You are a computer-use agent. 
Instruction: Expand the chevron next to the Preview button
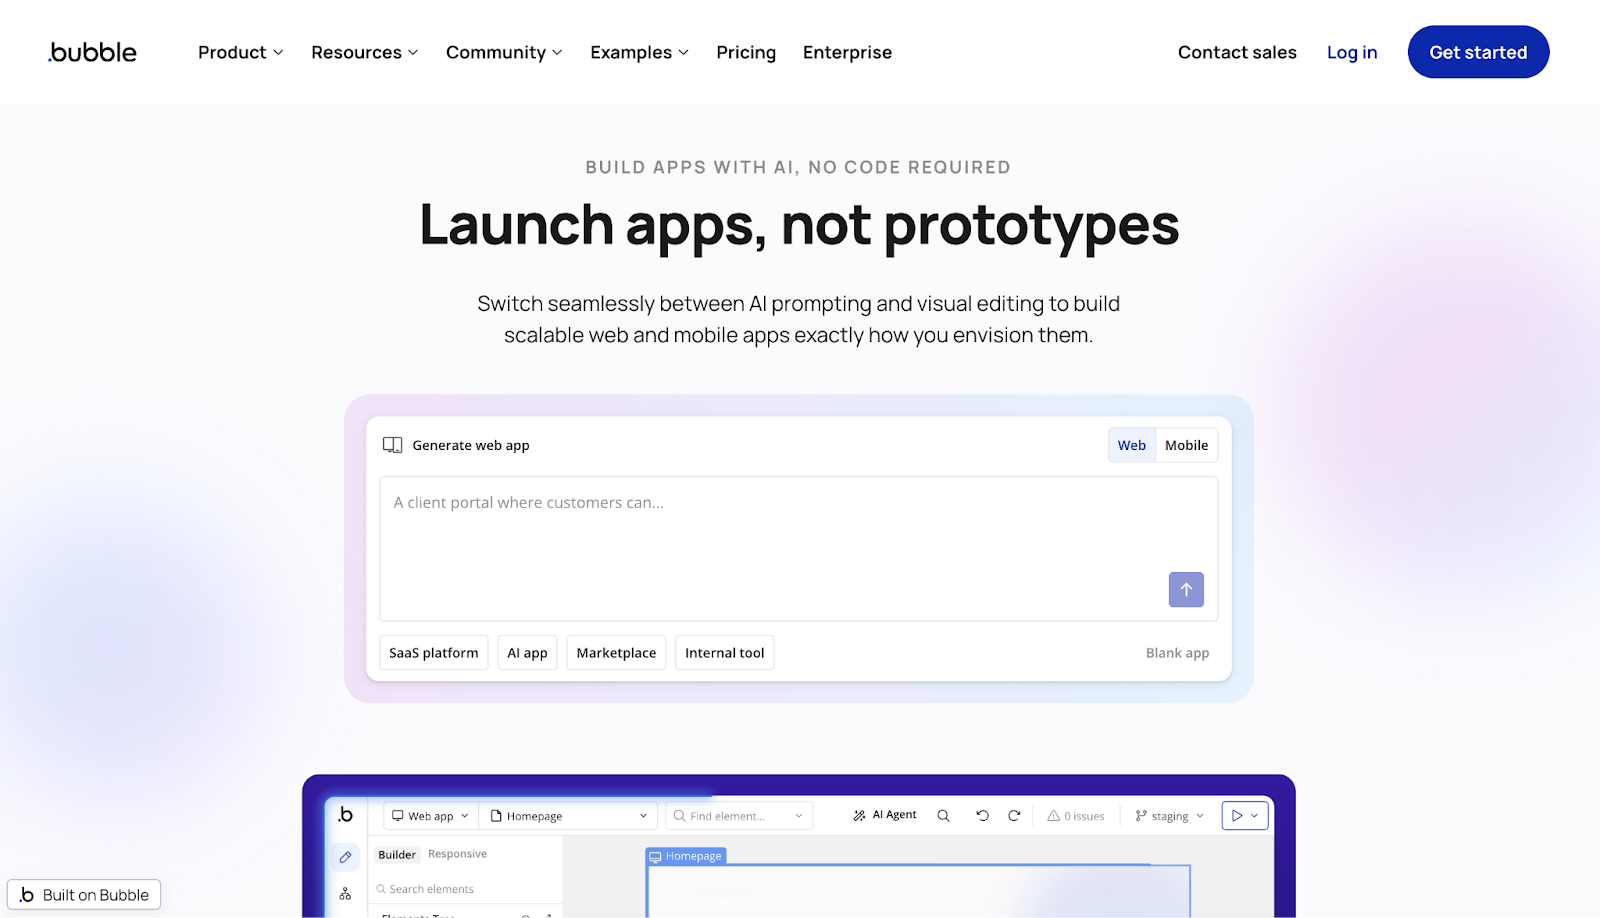point(1255,816)
